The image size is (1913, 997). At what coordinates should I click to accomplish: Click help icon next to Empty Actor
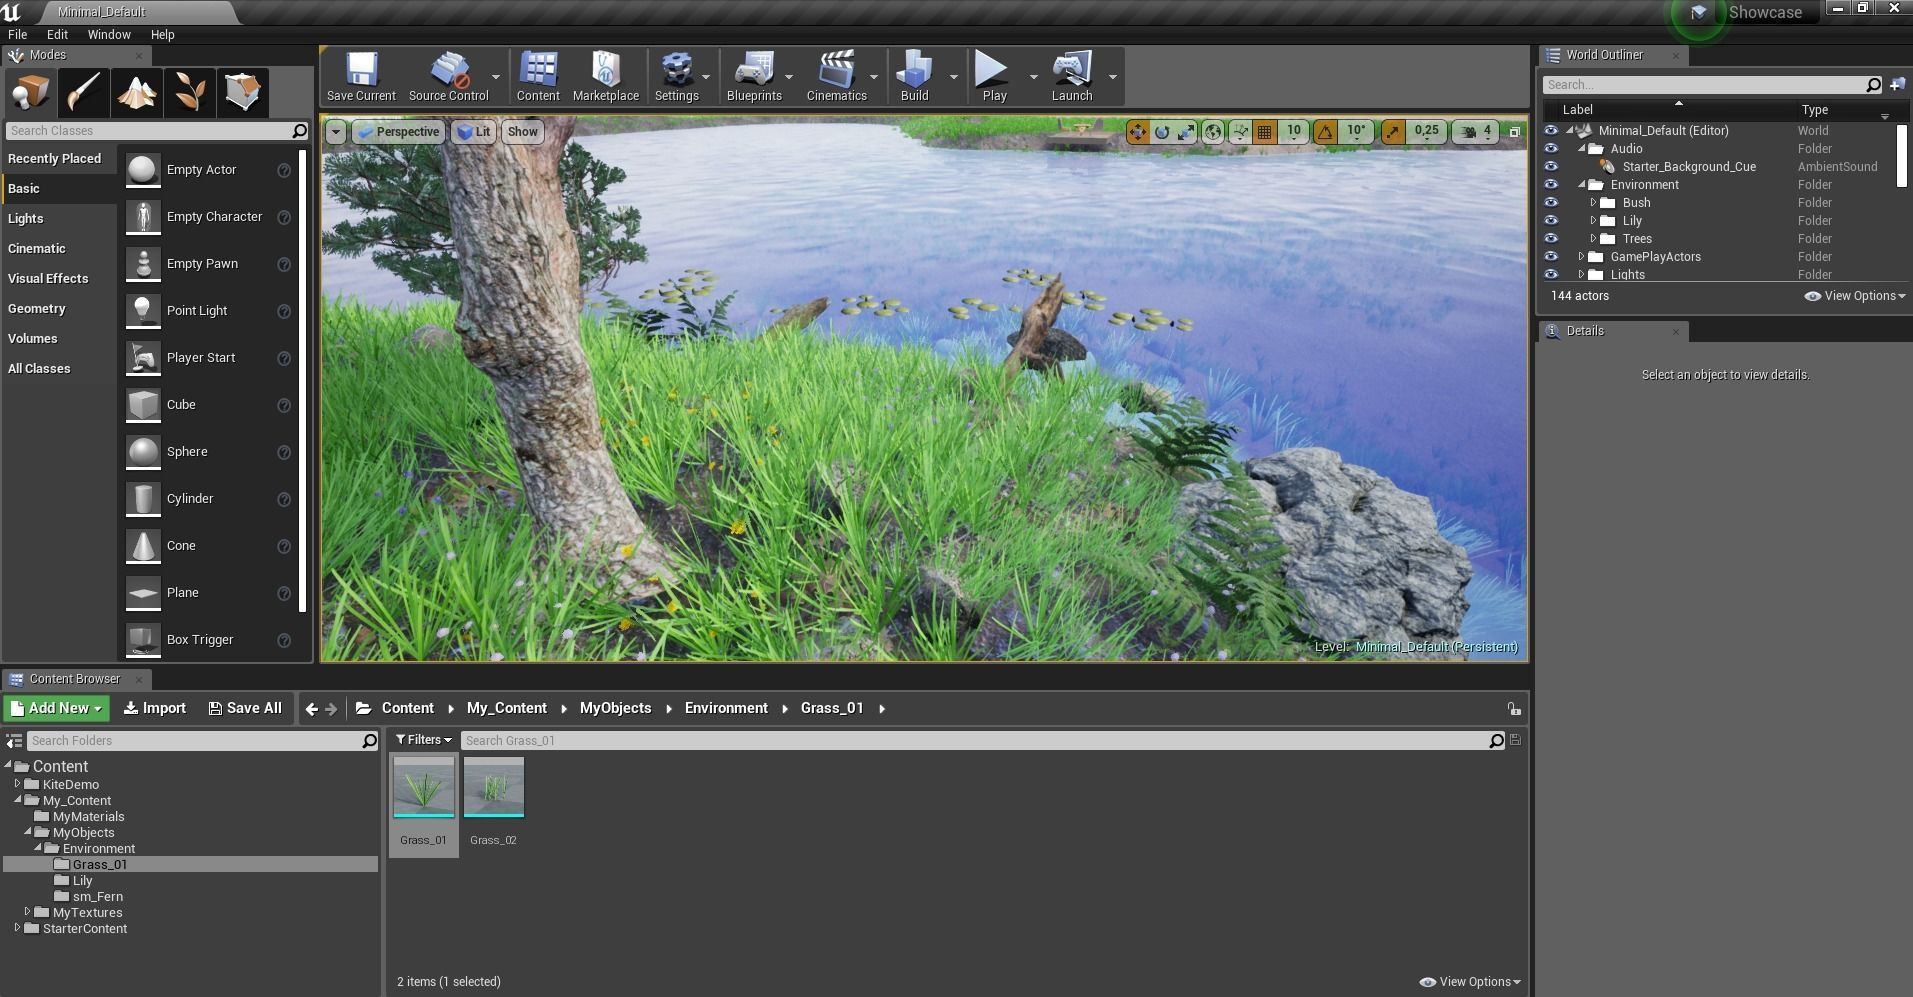coord(284,171)
